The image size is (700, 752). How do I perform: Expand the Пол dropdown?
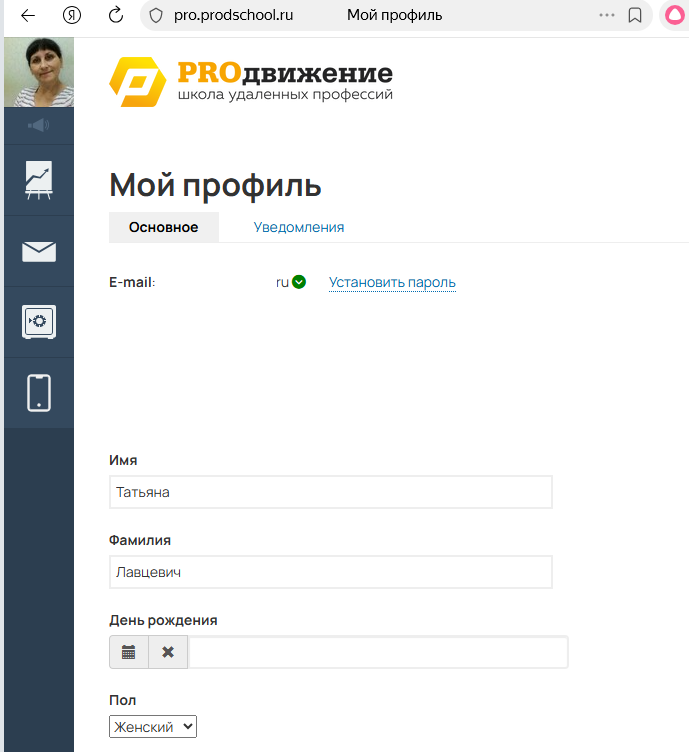[153, 727]
